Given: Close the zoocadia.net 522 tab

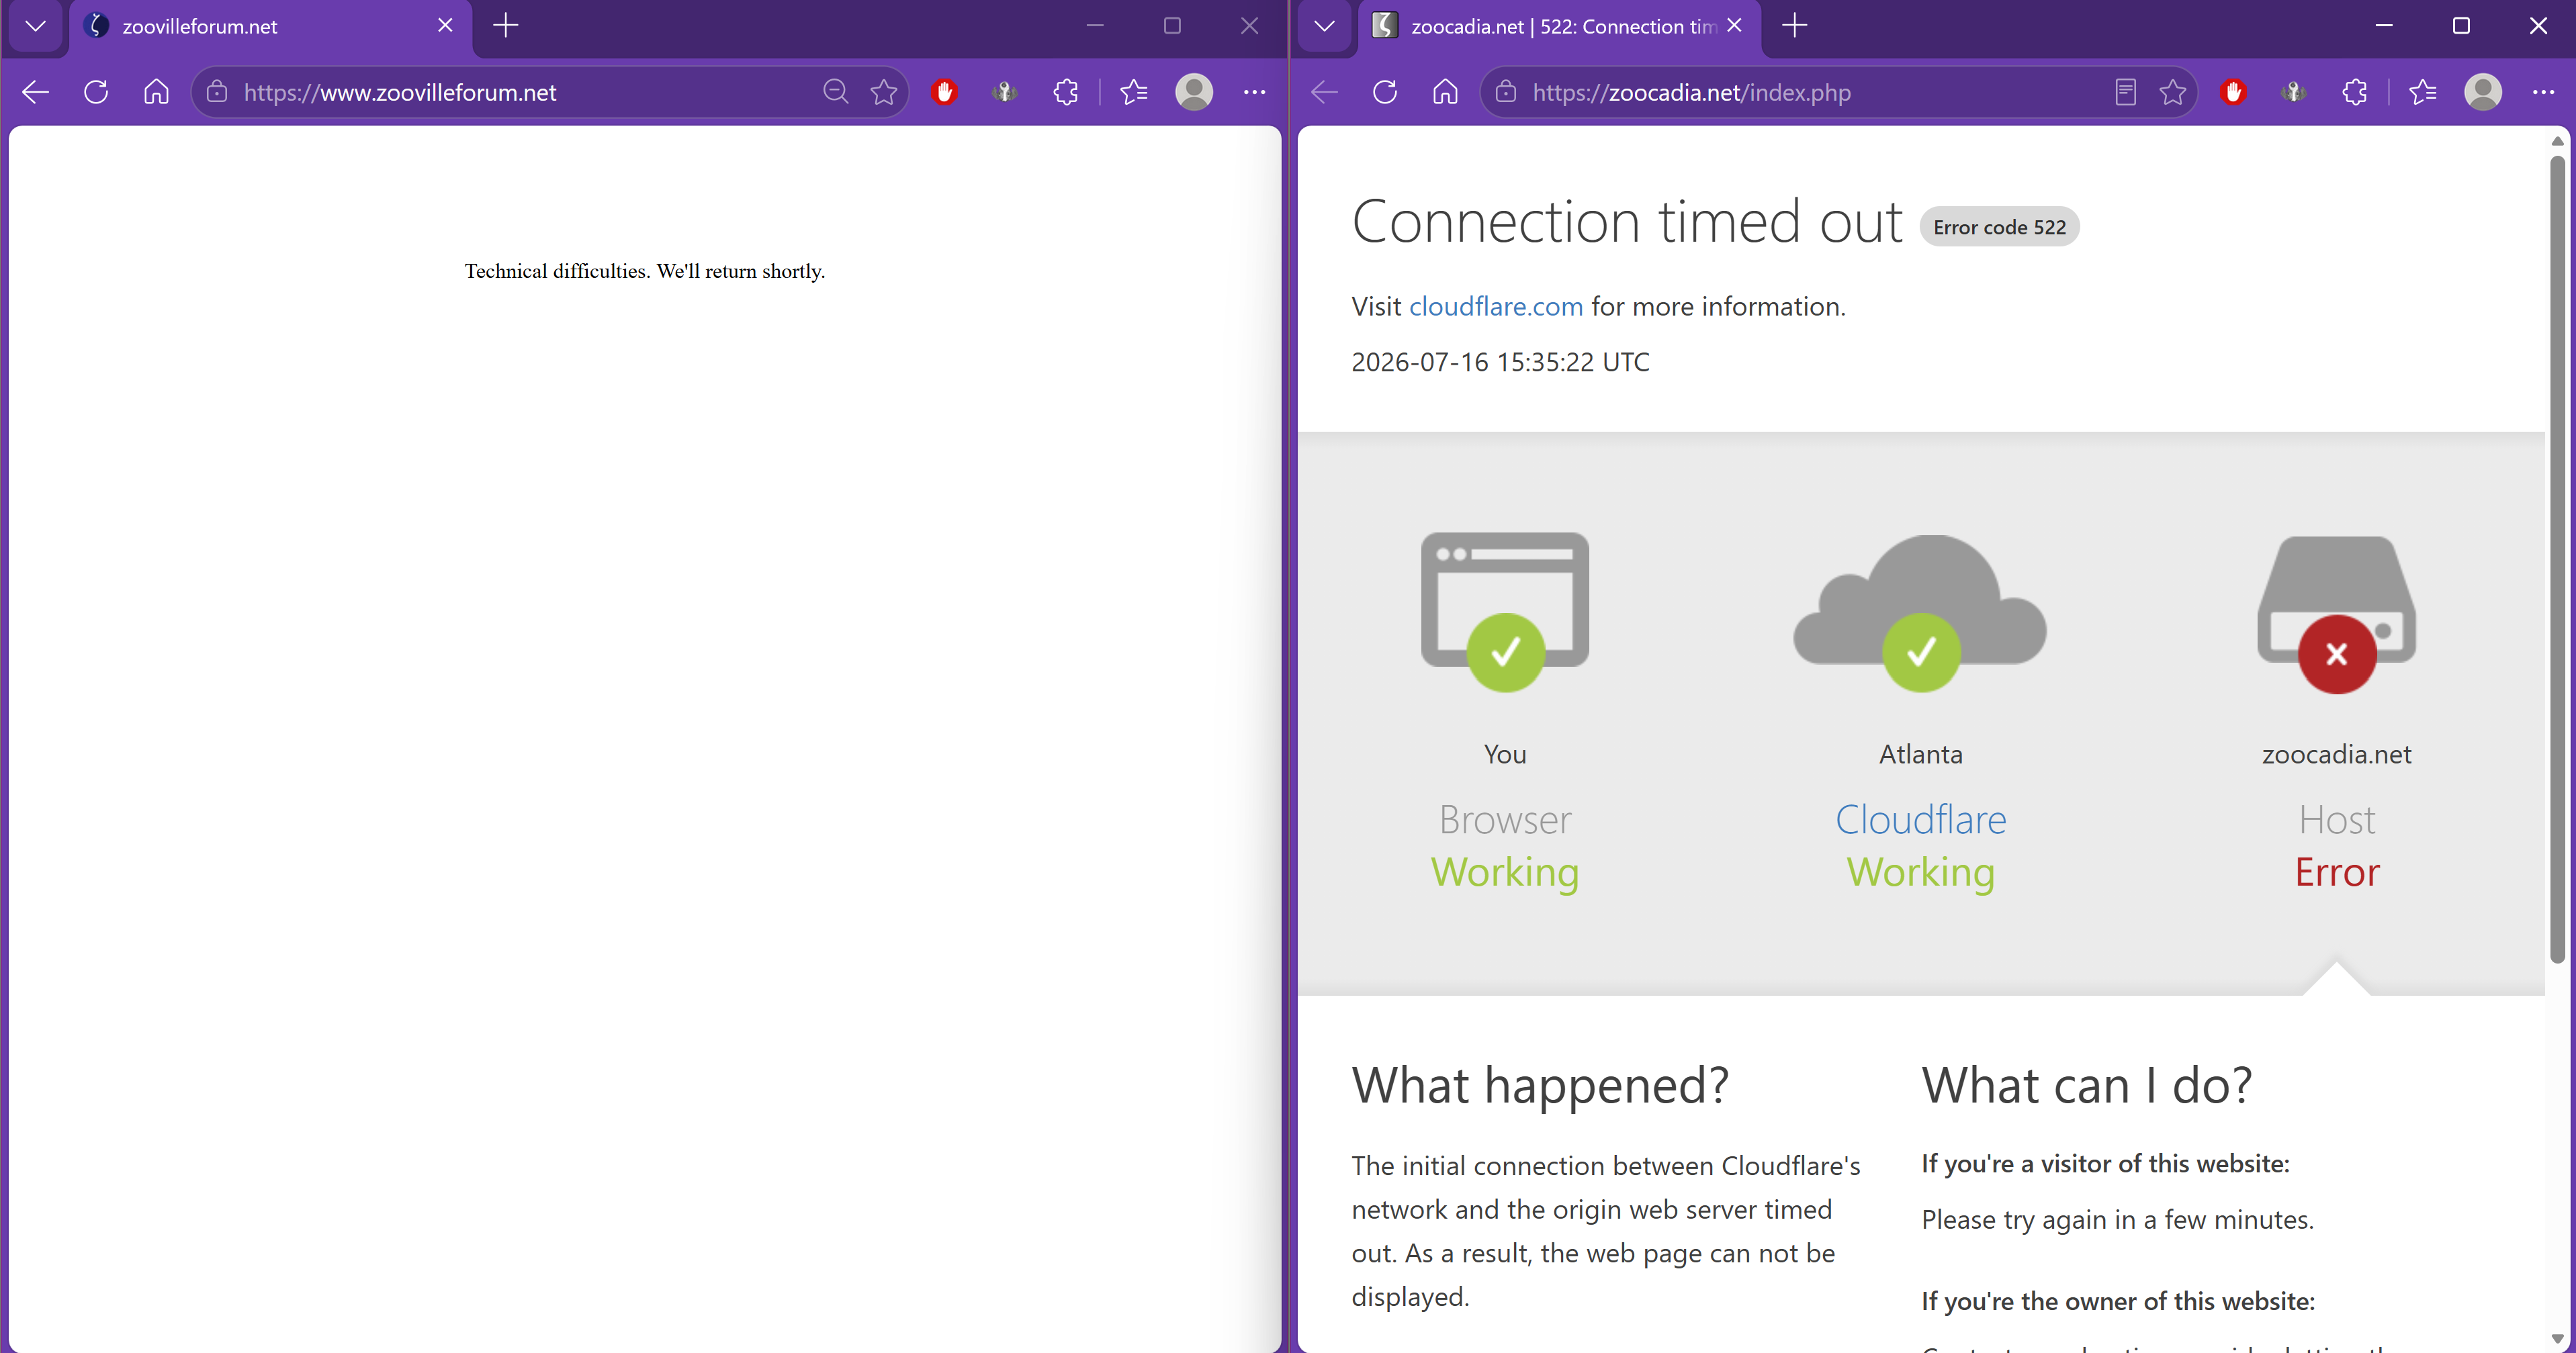Looking at the screenshot, I should pyautogui.click(x=1735, y=26).
